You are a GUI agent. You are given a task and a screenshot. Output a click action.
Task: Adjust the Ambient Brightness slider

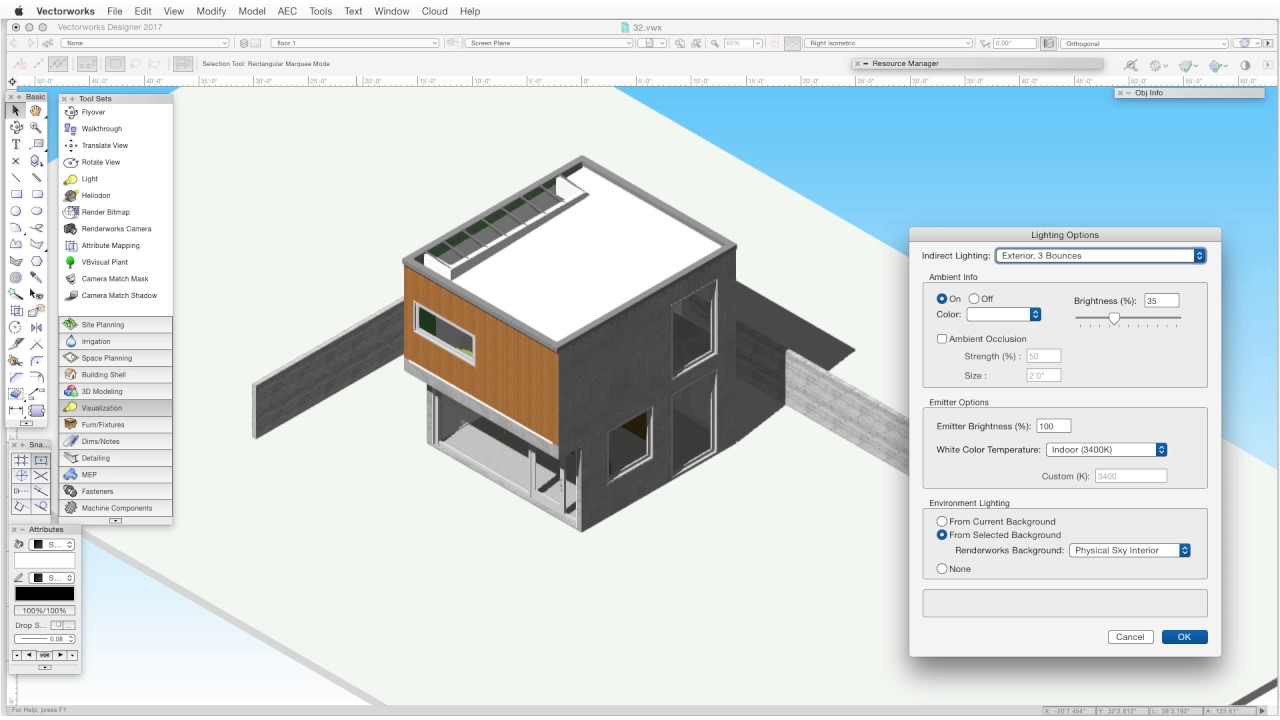click(1114, 319)
